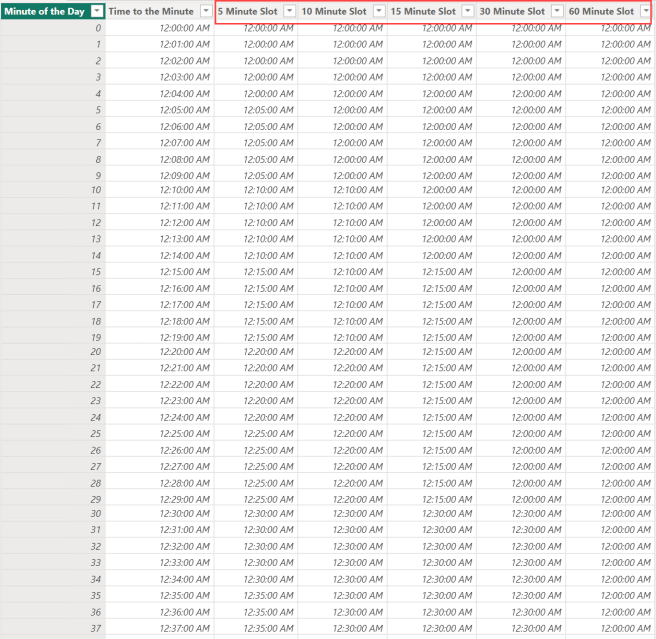Select the 15 Minute Slot column header label
Image resolution: width=656 pixels, height=639 pixels.
pyautogui.click(x=424, y=10)
